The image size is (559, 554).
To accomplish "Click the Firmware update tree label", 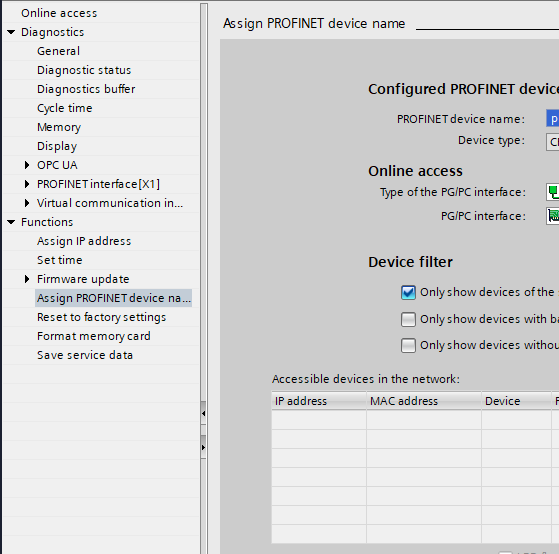I will (83, 279).
